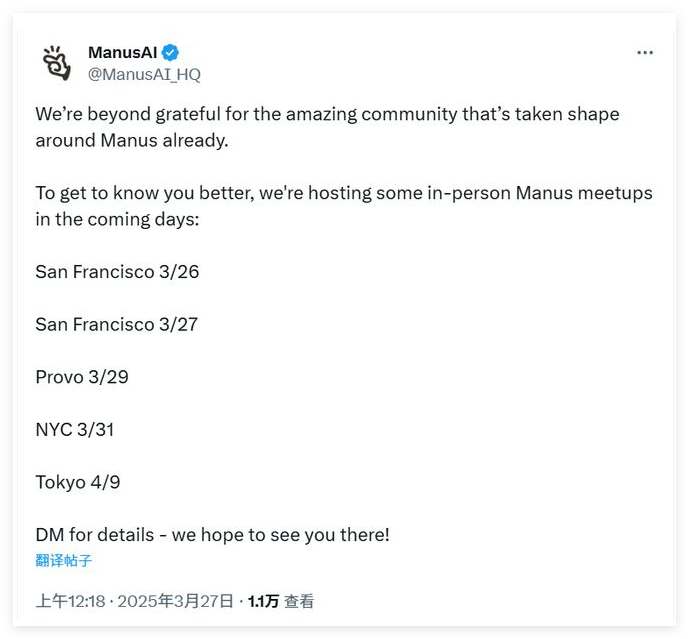Click the 查看 views label
The image size is (689, 639).
pyautogui.click(x=299, y=601)
